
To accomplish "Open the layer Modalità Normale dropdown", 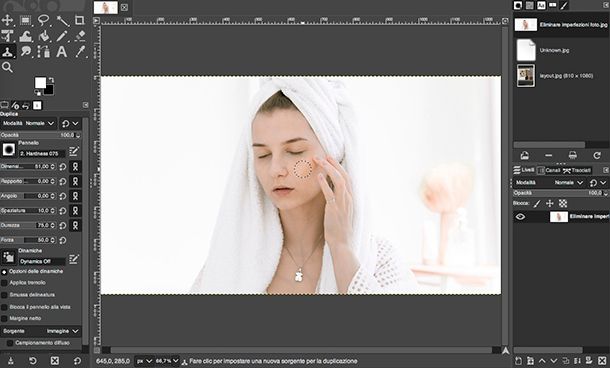I will pos(550,182).
